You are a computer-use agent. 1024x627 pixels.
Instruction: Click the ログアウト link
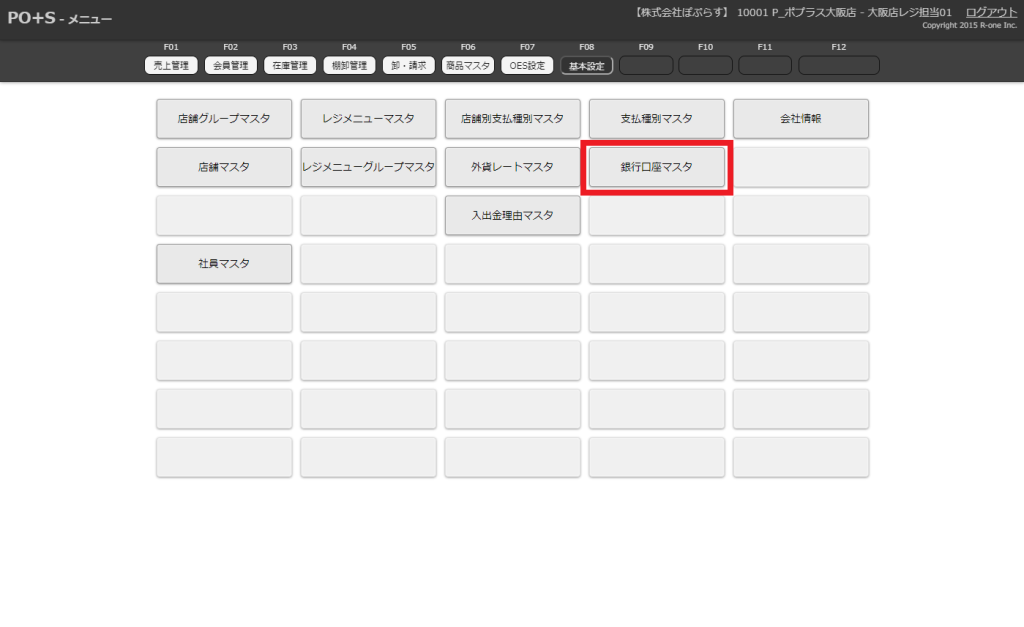991,12
